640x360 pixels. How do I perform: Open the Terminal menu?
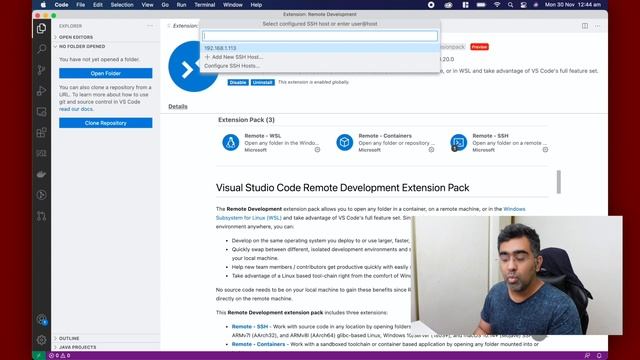point(204,5)
